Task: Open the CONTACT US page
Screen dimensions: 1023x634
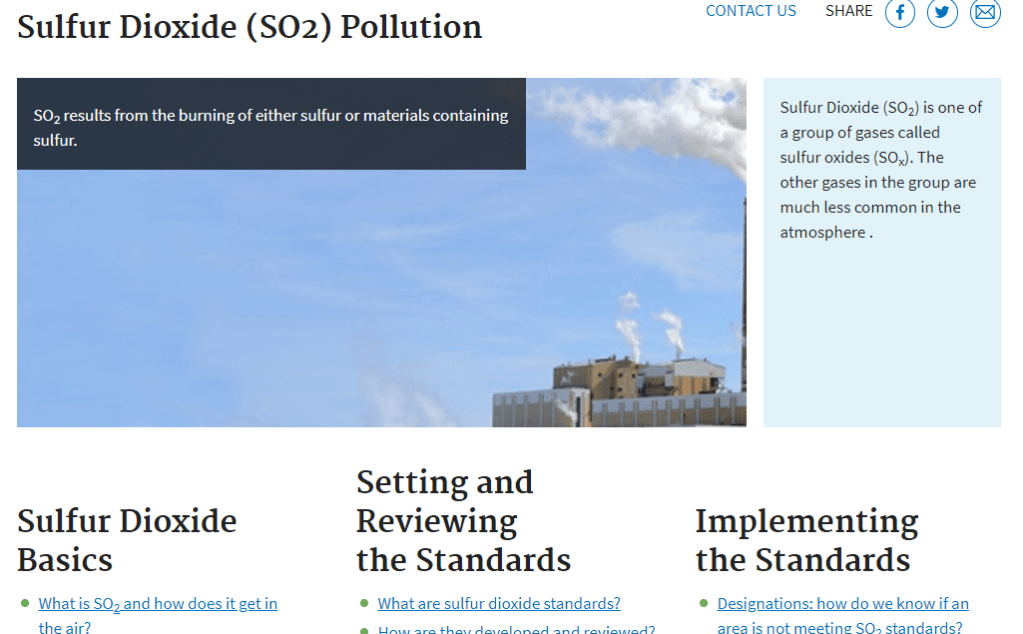Action: pos(751,10)
